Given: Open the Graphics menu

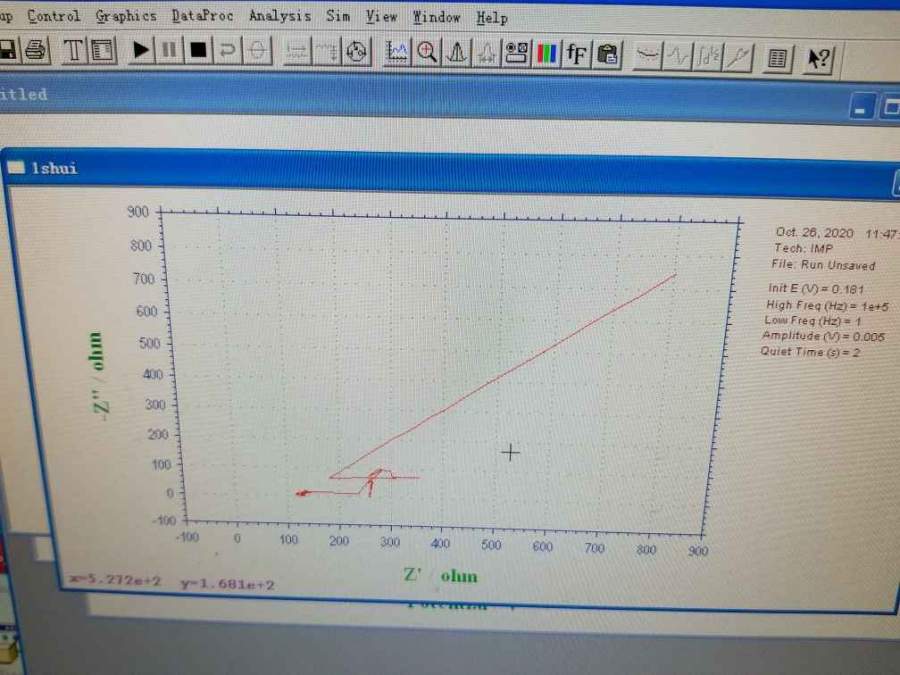Looking at the screenshot, I should (x=126, y=16).
